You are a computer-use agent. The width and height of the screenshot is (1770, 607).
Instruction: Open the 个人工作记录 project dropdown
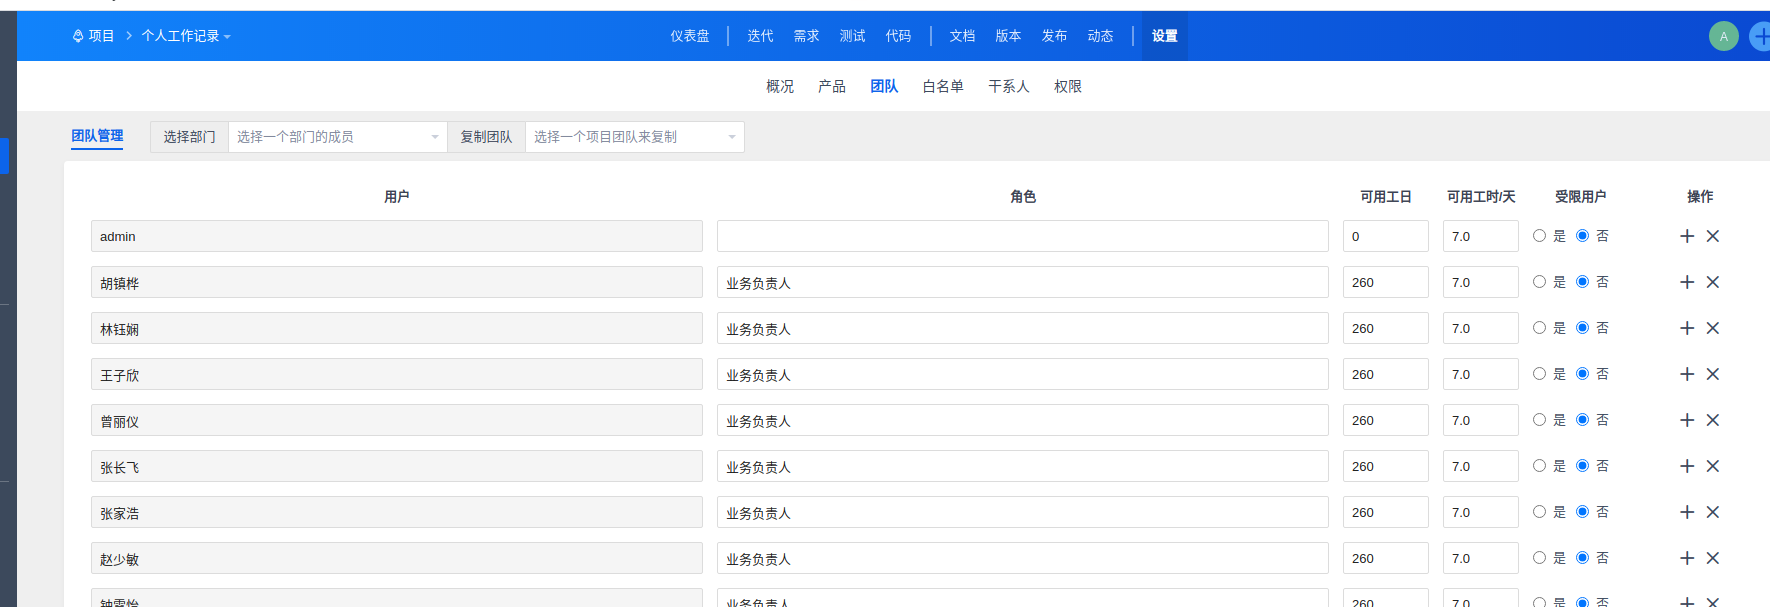point(186,36)
